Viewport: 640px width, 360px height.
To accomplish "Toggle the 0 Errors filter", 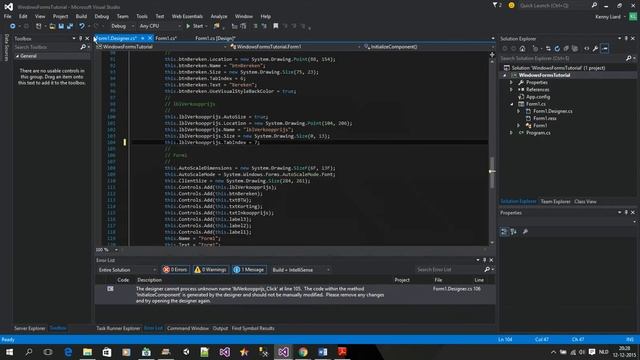I will click(176, 270).
